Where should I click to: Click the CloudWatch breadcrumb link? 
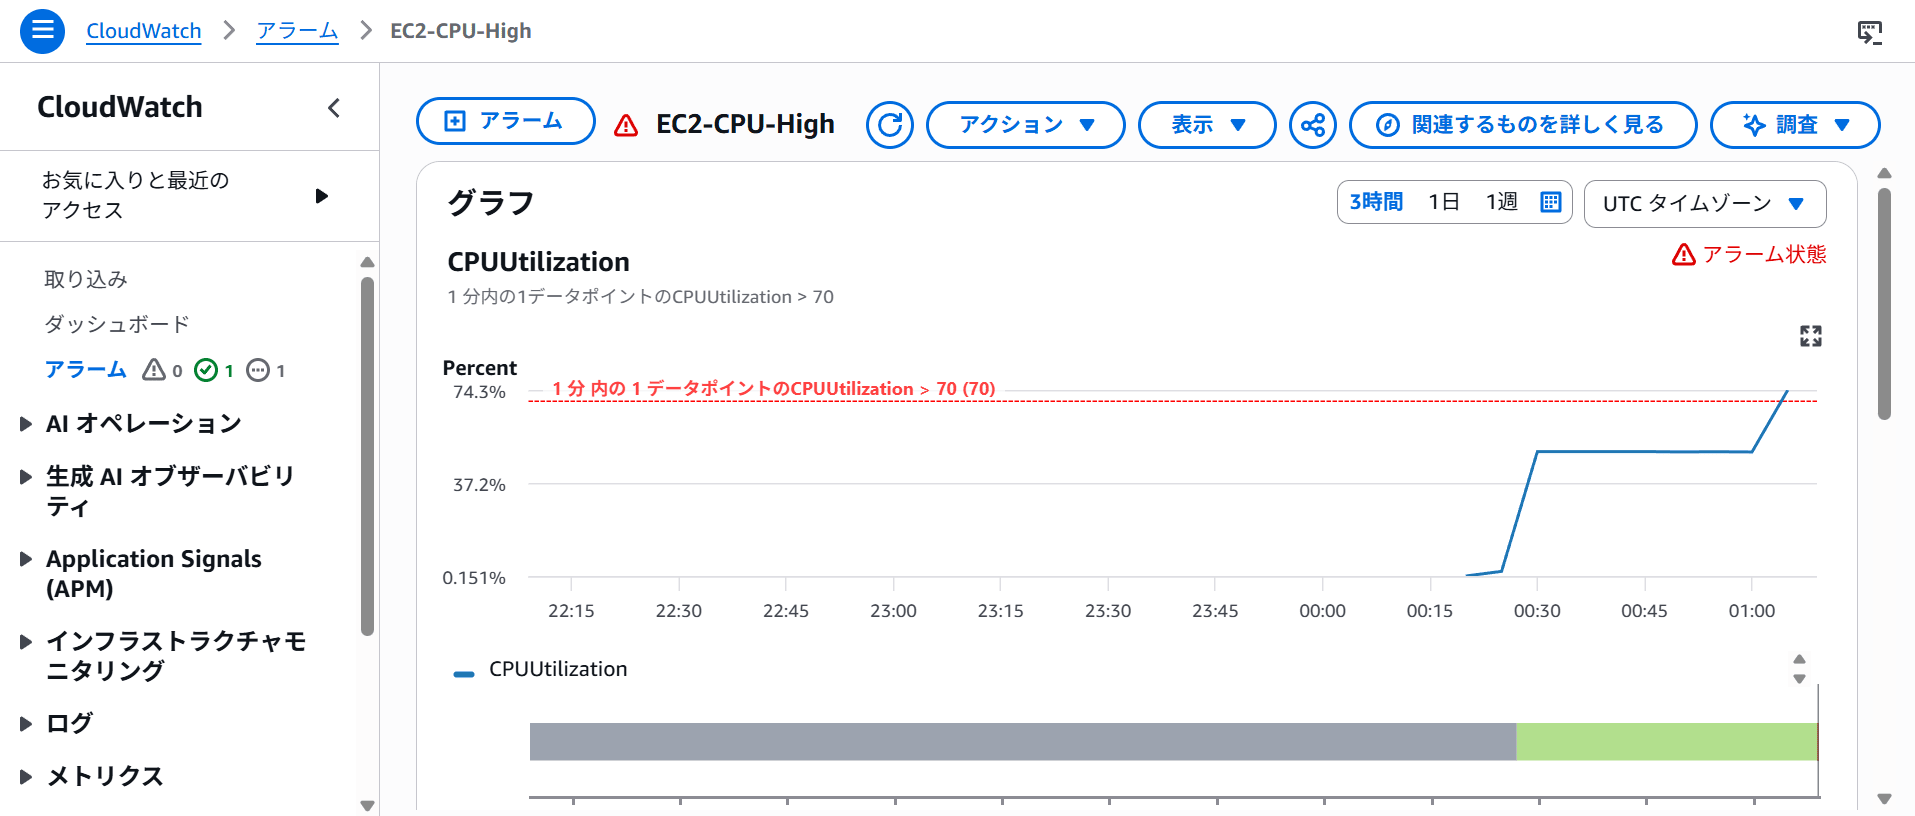[144, 31]
